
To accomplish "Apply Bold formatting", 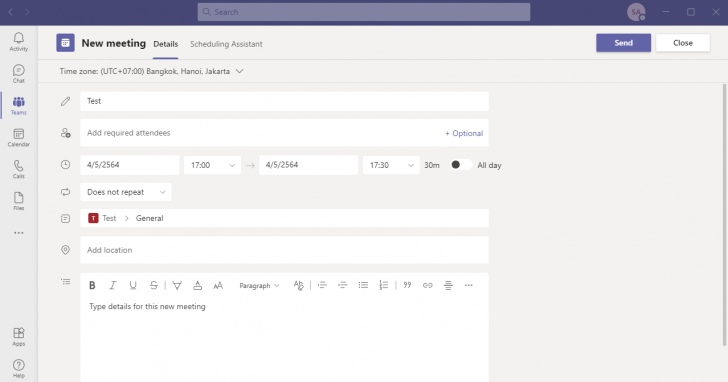I will pos(92,285).
